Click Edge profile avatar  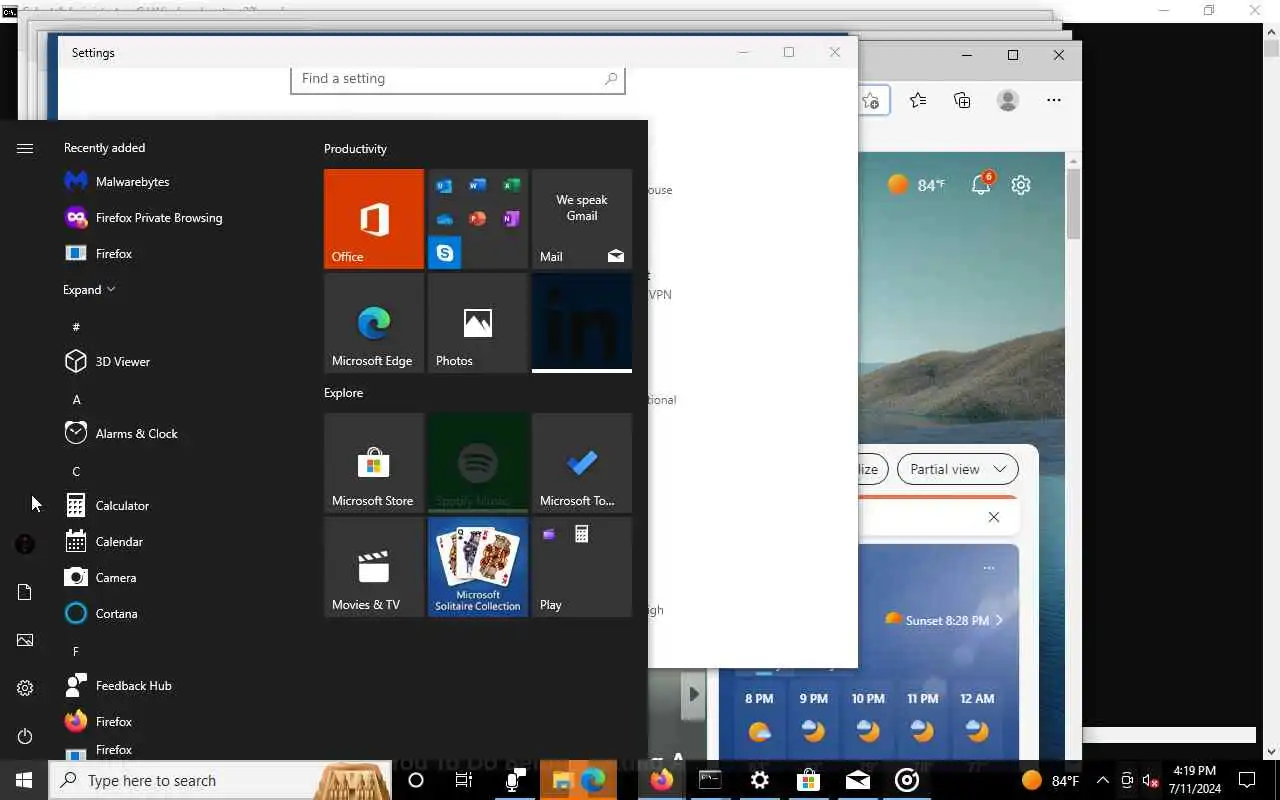coord(1008,100)
